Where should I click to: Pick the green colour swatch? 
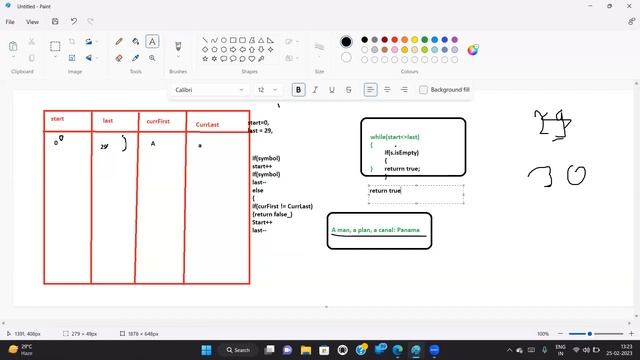(424, 40)
